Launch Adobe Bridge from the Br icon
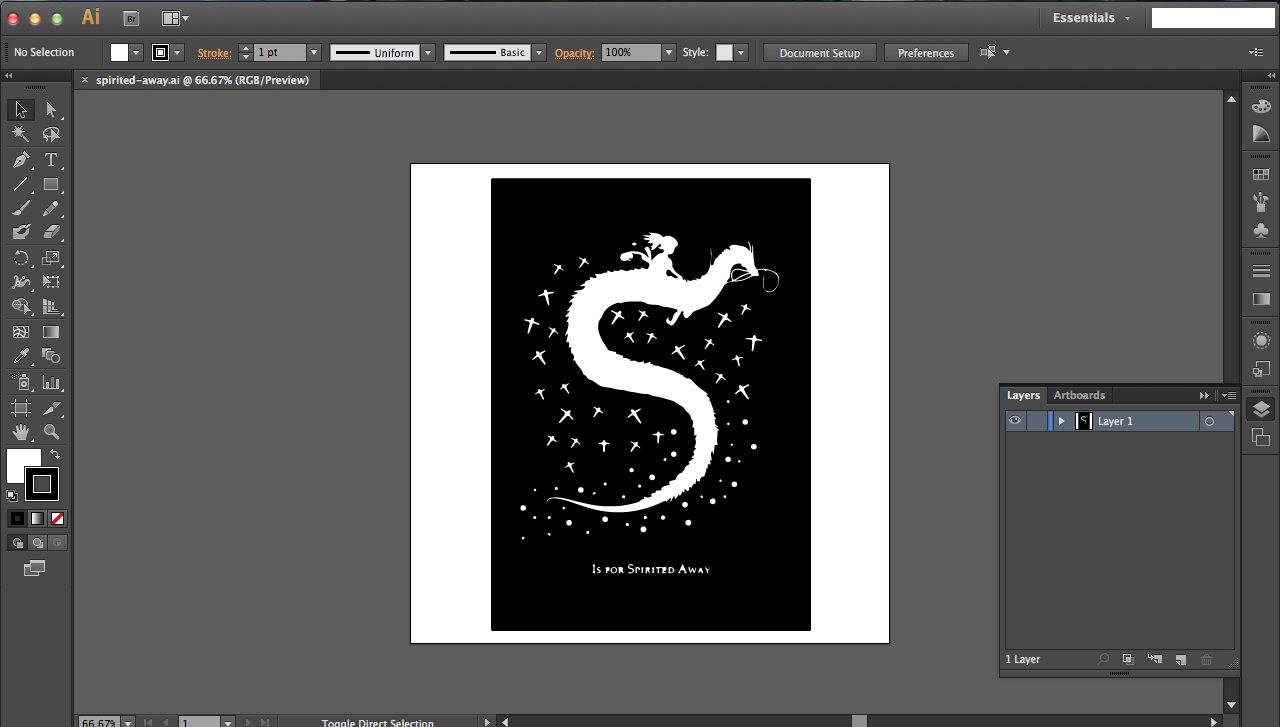1280x727 pixels. click(x=131, y=18)
